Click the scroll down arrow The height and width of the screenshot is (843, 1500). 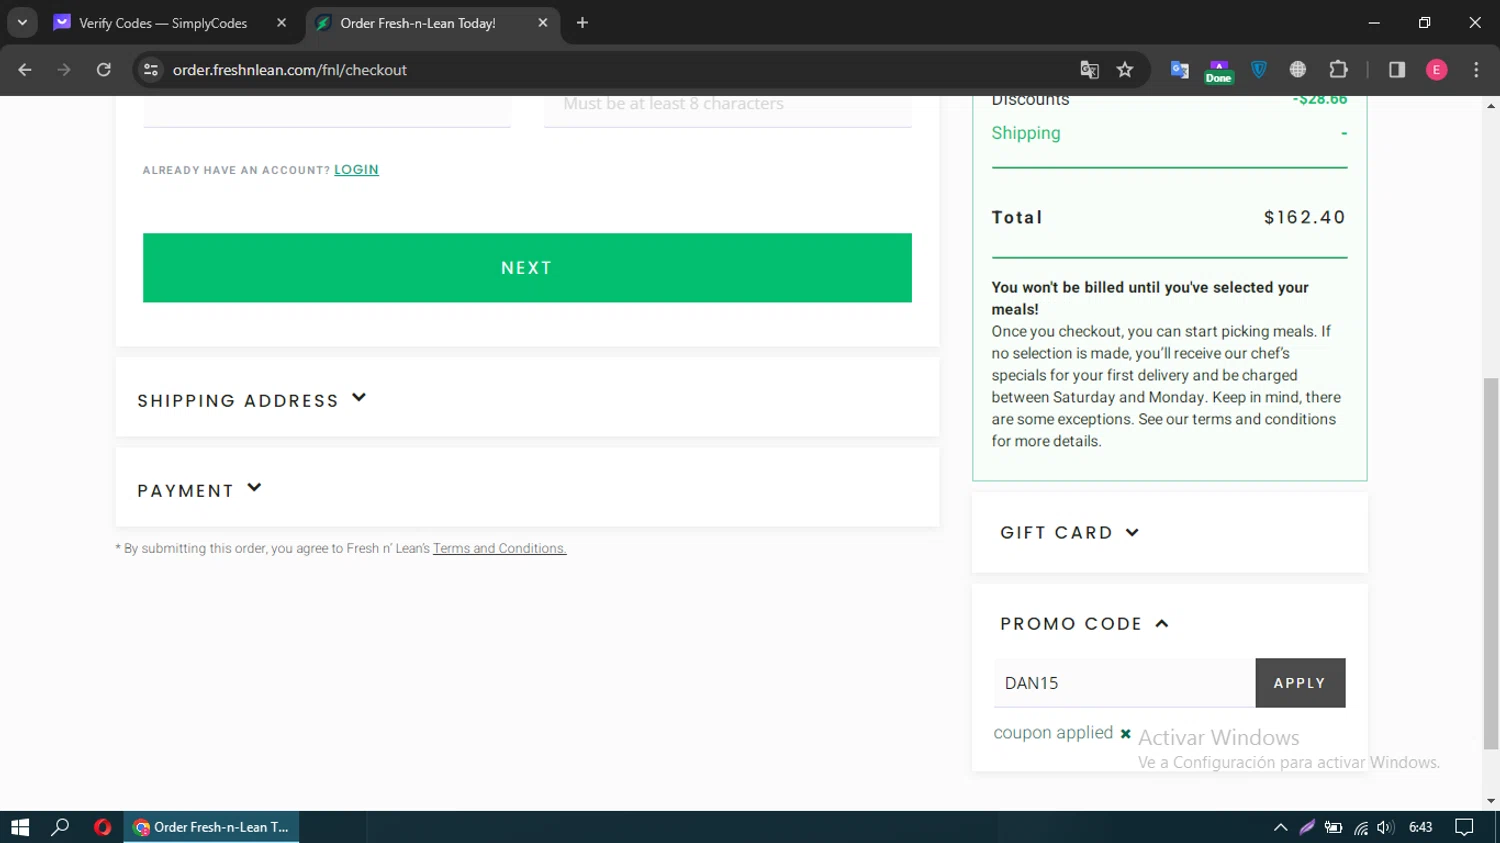coord(1491,801)
